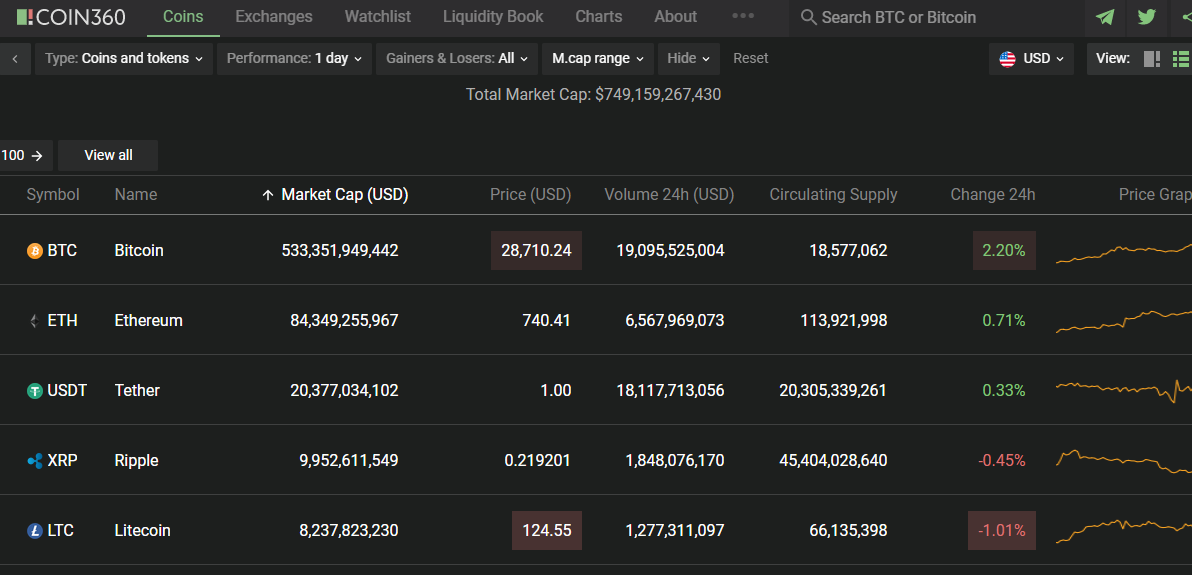Click the Litecoin coin icon
Image resolution: width=1192 pixels, height=575 pixels.
pyautogui.click(x=35, y=531)
